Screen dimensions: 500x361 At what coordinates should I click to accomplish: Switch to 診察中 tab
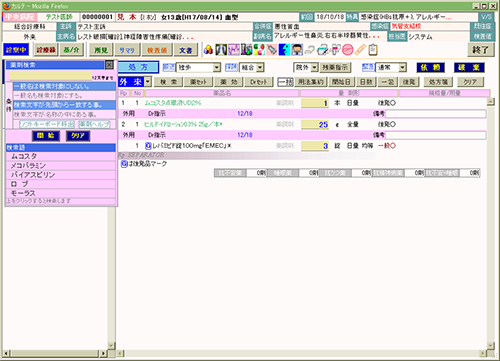tap(16, 50)
